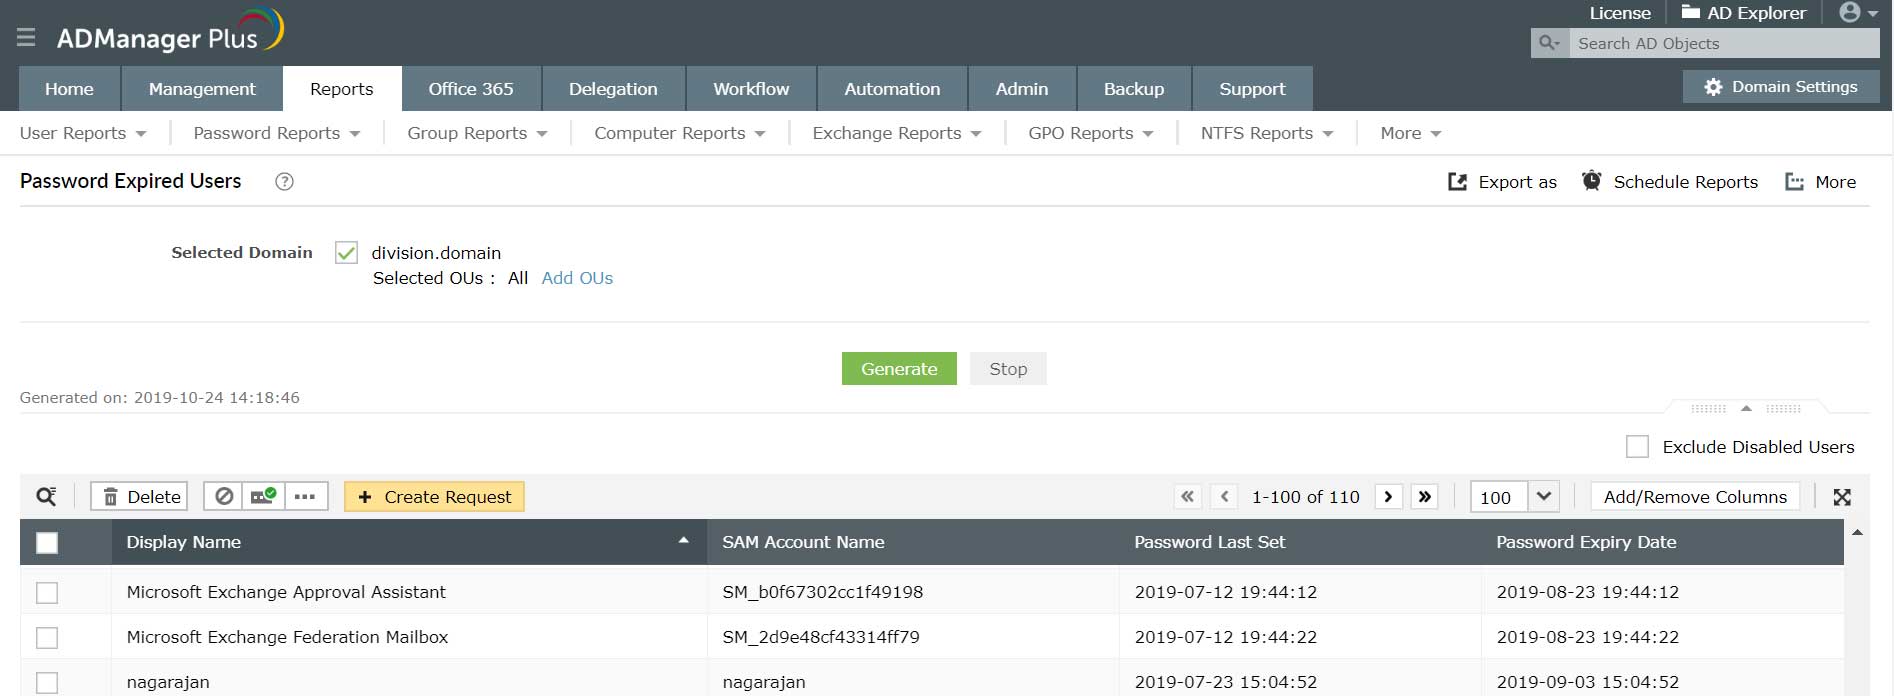Toggle the Exclude Disabled Users checkbox
The height and width of the screenshot is (696, 1894).
(1637, 447)
